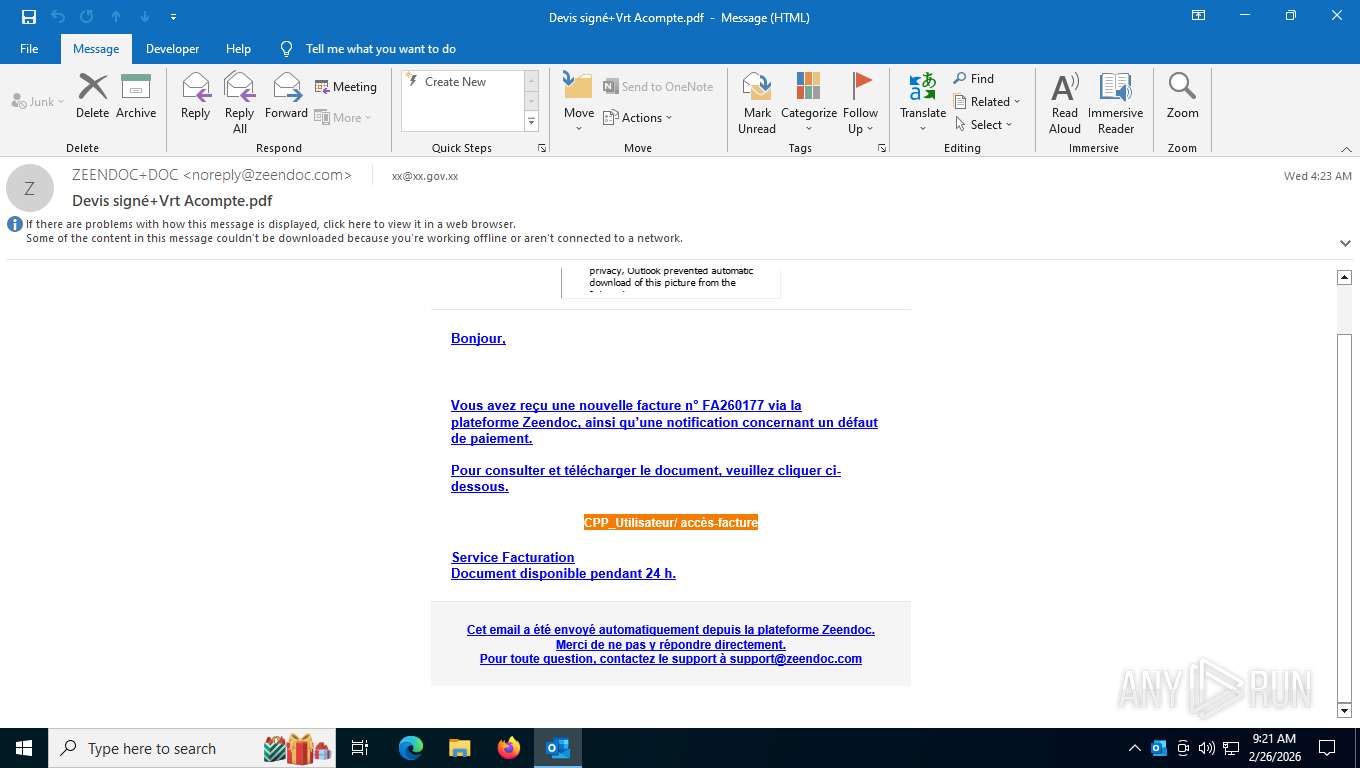1360x768 pixels.
Task: Click the taskbar search box
Action: click(x=192, y=748)
